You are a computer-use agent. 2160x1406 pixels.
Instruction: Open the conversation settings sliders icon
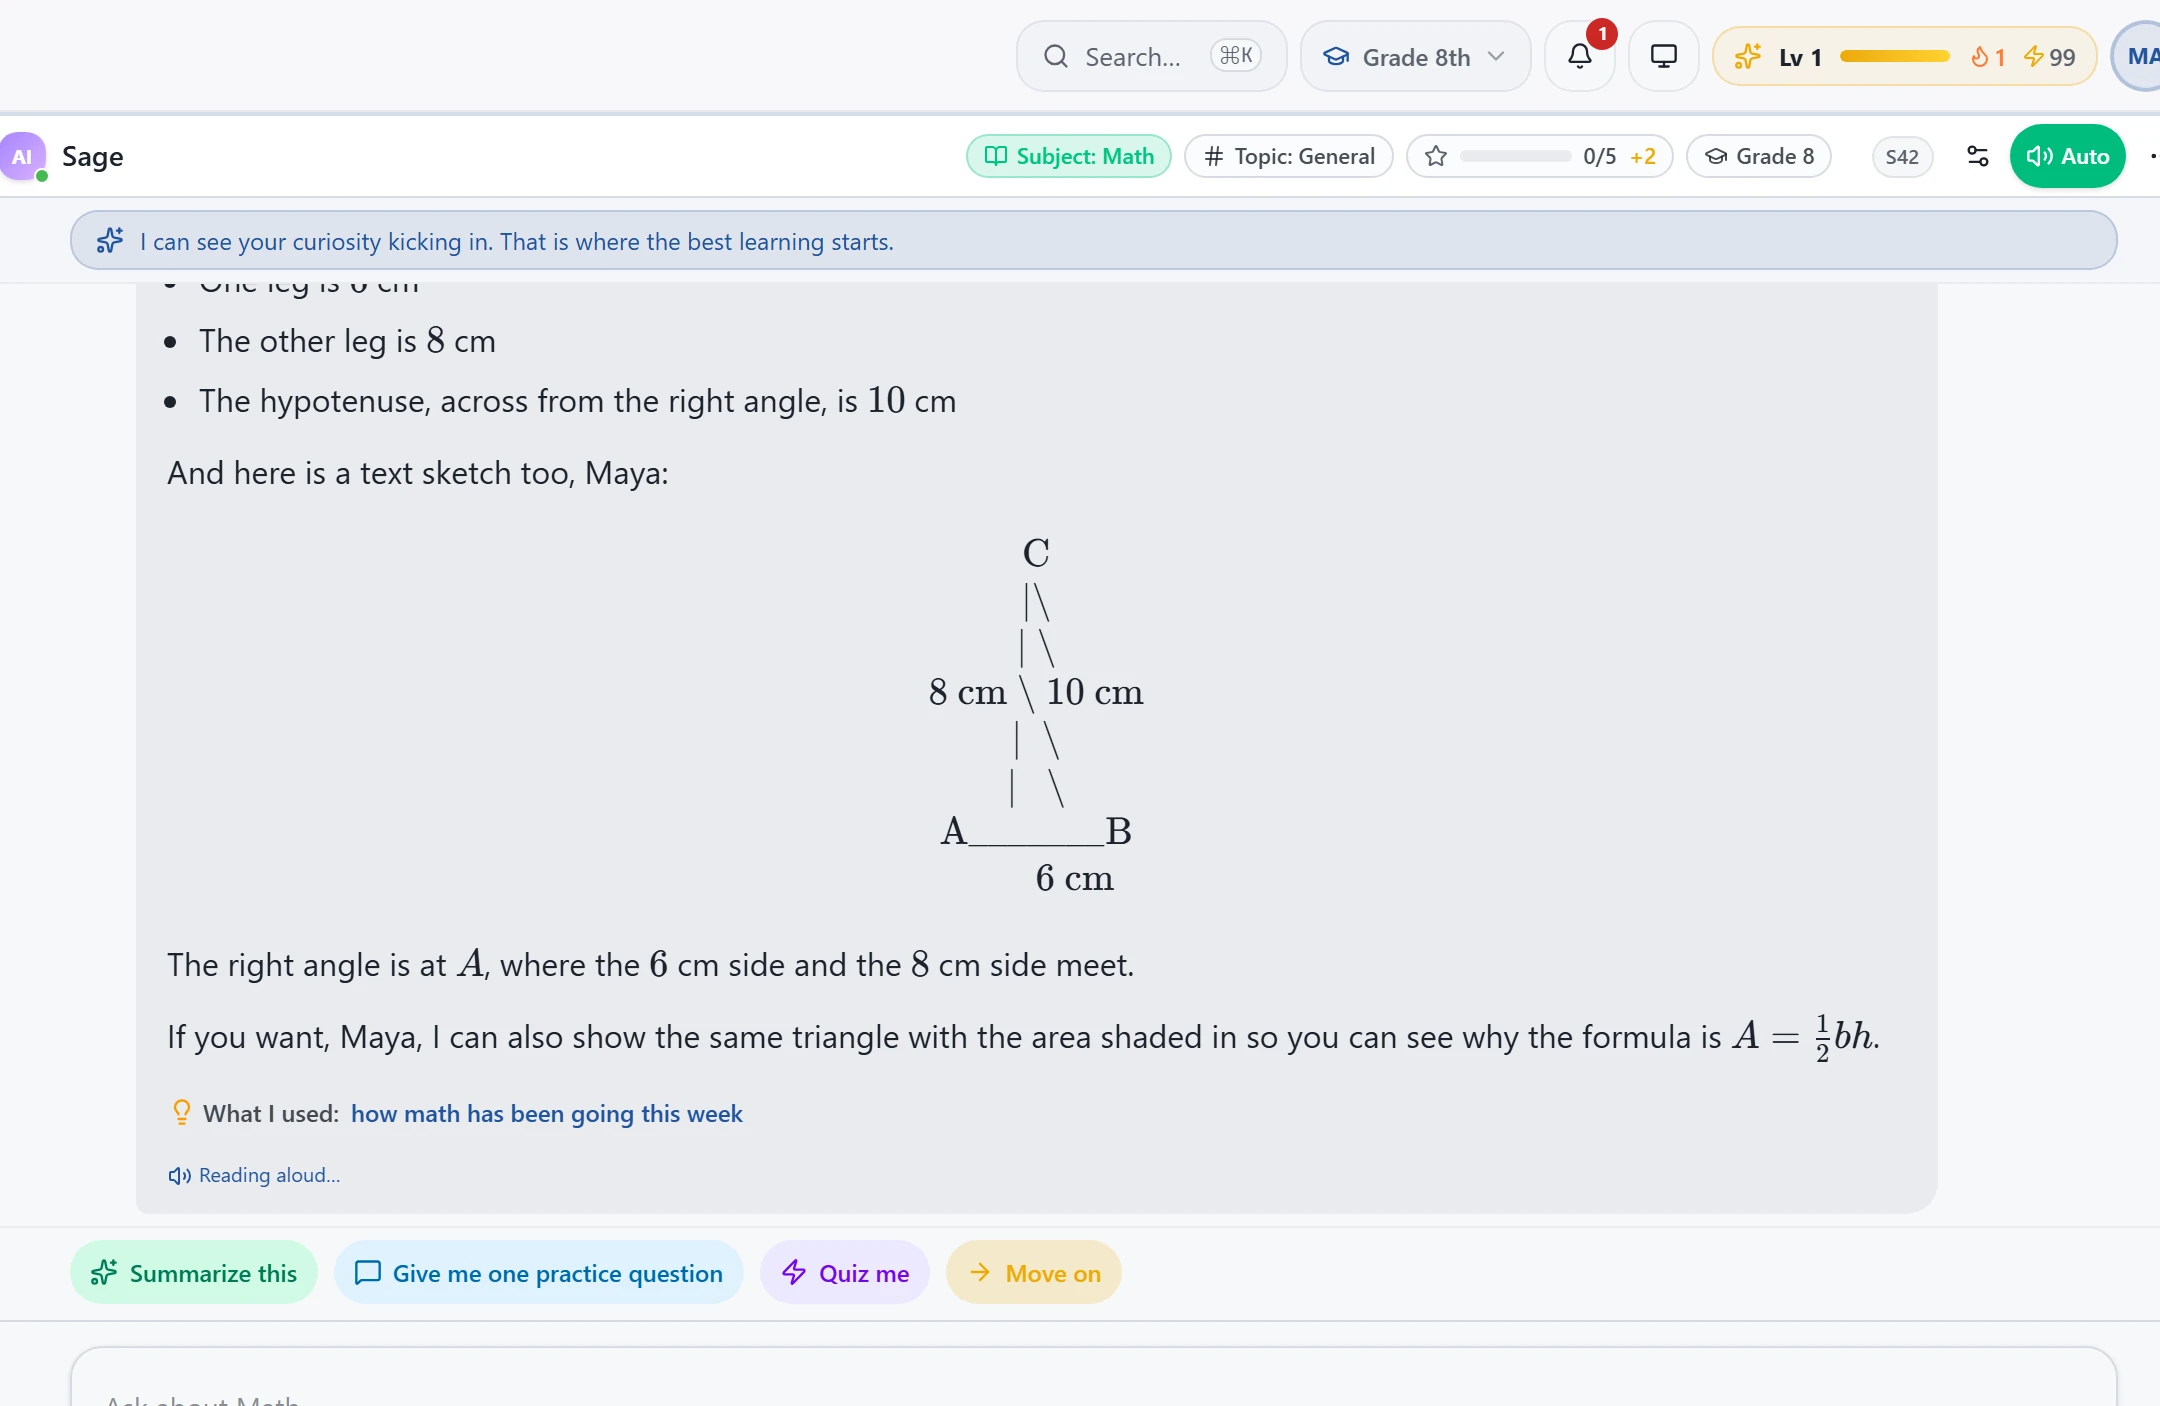pos(1977,156)
